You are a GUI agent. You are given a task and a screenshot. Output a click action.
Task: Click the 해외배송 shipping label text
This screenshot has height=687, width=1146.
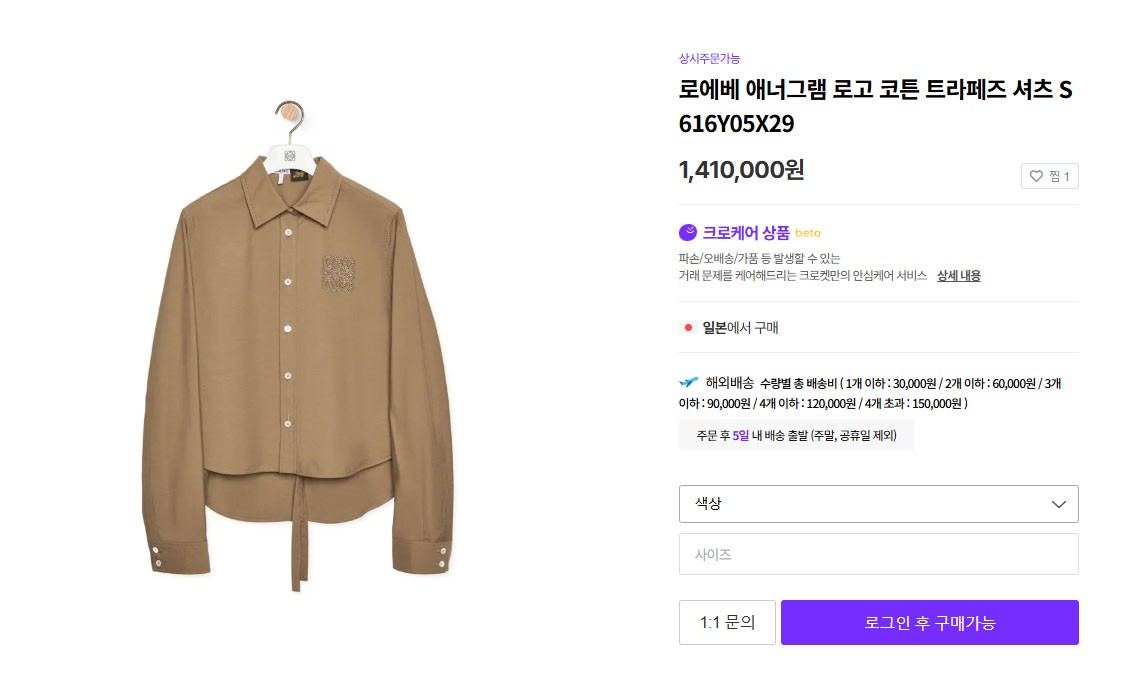pyautogui.click(x=729, y=382)
